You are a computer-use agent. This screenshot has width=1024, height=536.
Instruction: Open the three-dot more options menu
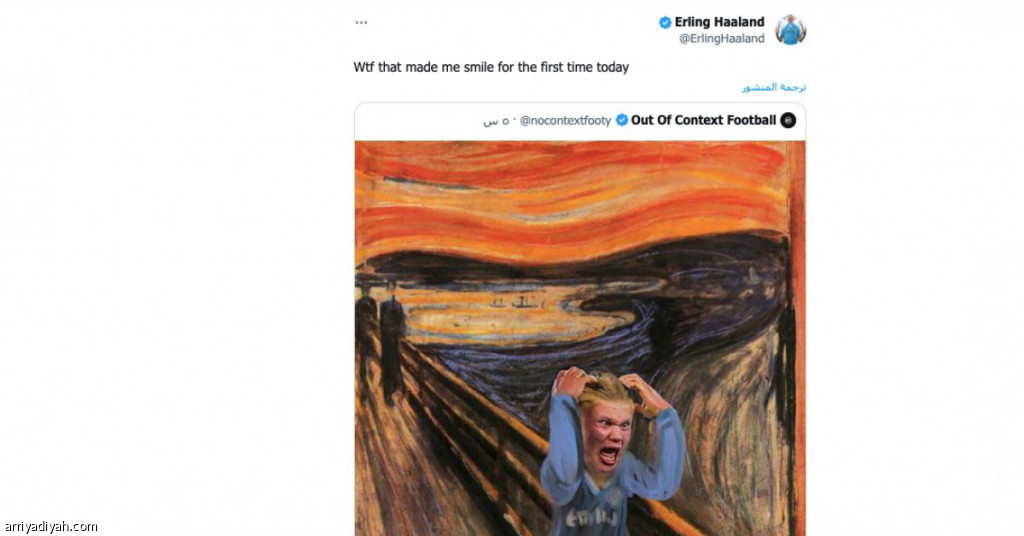coord(361,22)
